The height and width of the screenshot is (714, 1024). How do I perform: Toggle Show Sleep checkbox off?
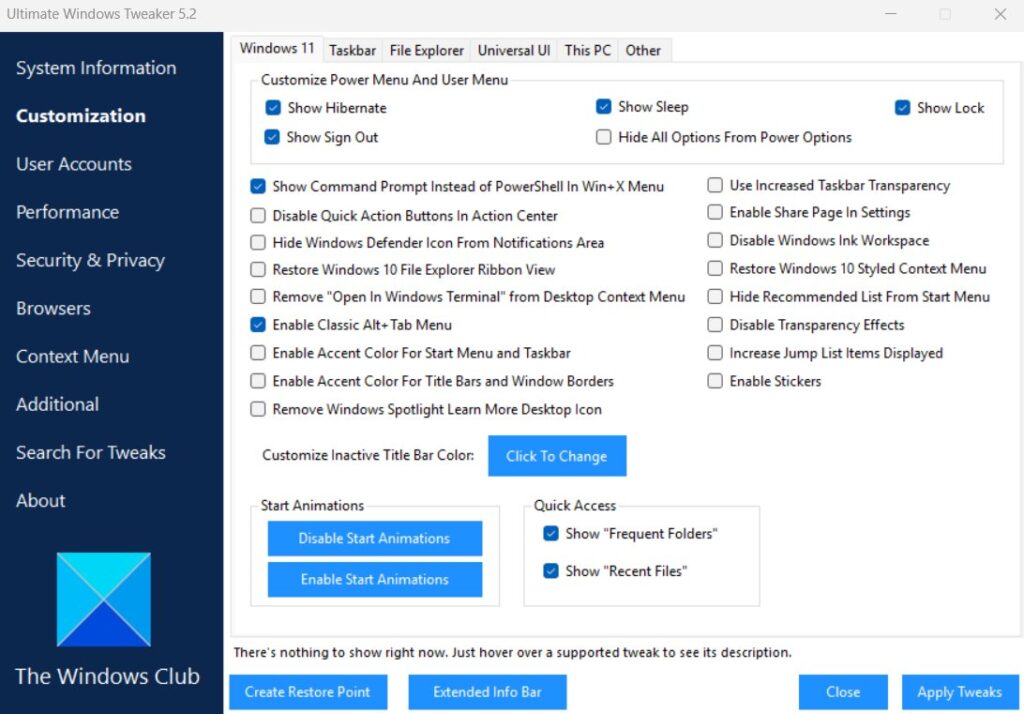(x=603, y=106)
